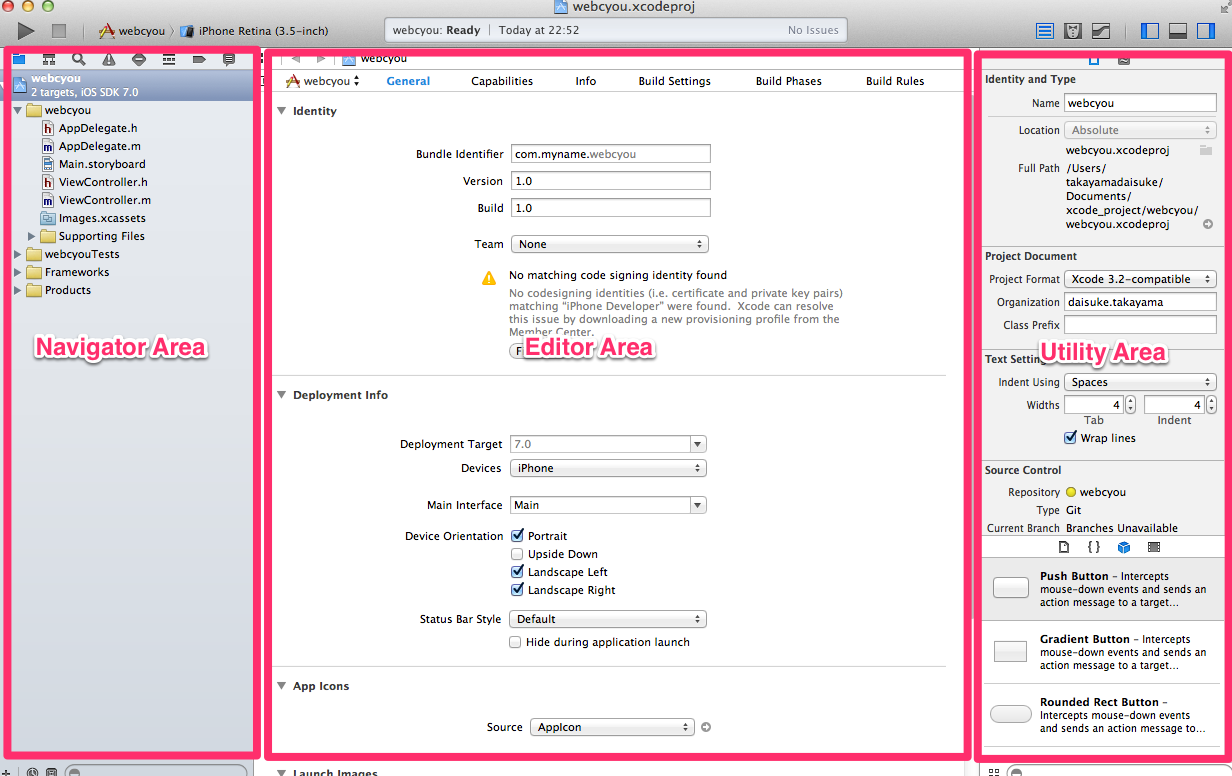Show the Object library cube icon
Viewport: 1232px width, 776px height.
pos(1124,547)
